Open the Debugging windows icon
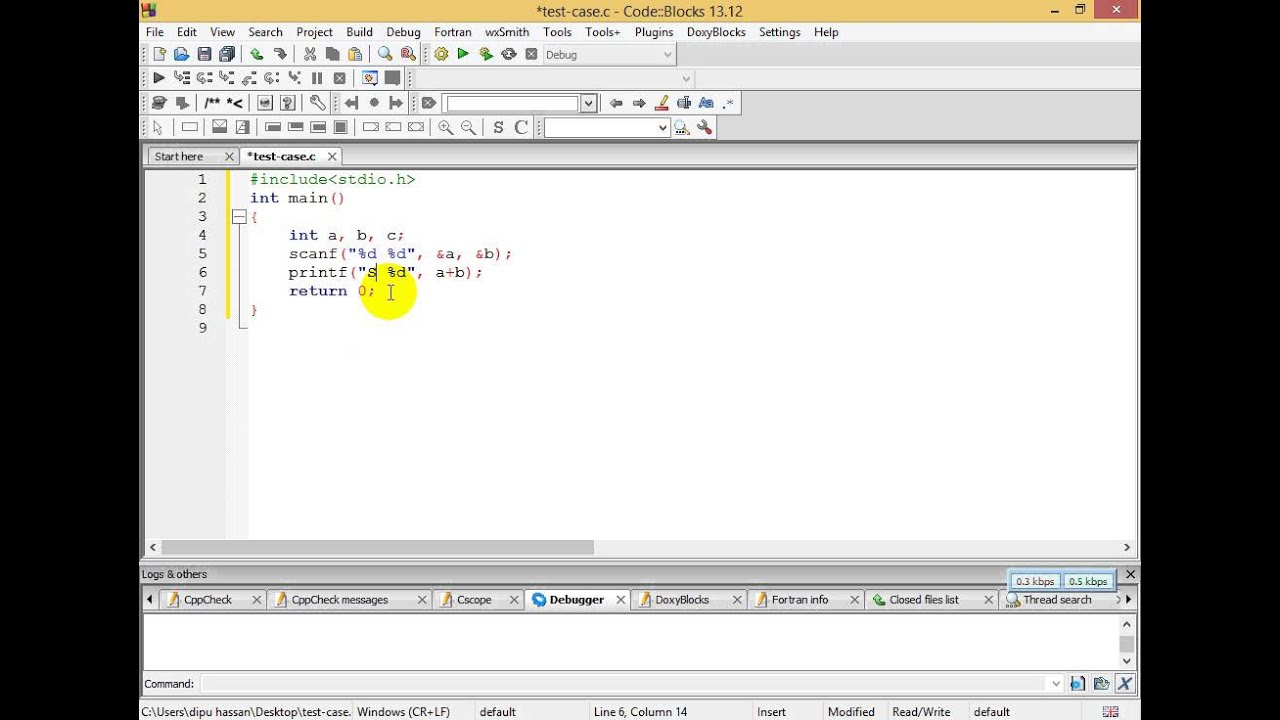 [370, 78]
